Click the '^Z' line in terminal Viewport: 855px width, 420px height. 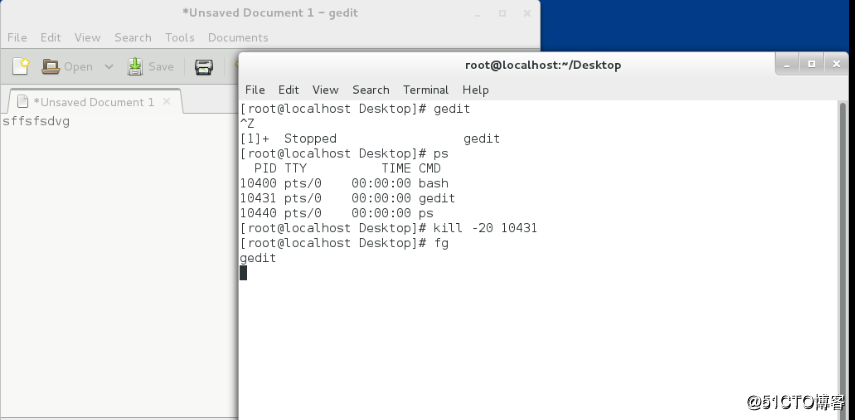247,124
